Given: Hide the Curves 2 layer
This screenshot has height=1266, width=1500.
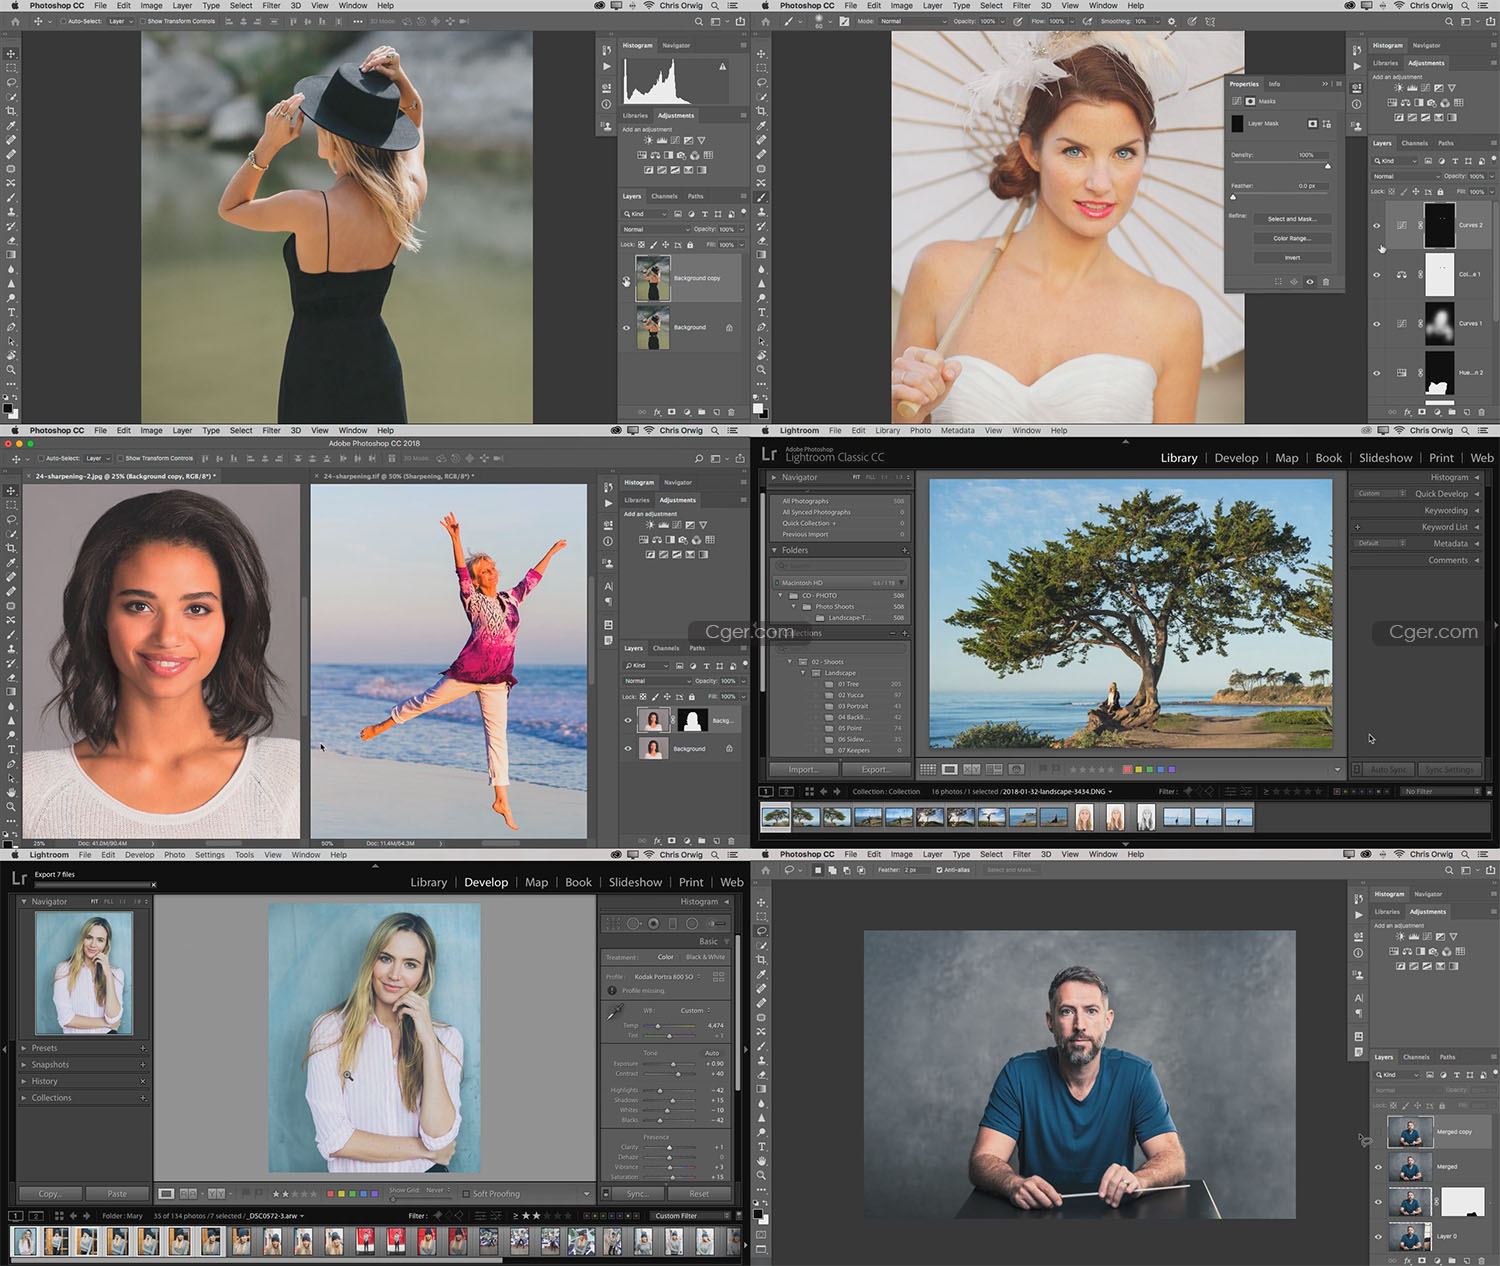Looking at the screenshot, I should pos(1377,225).
